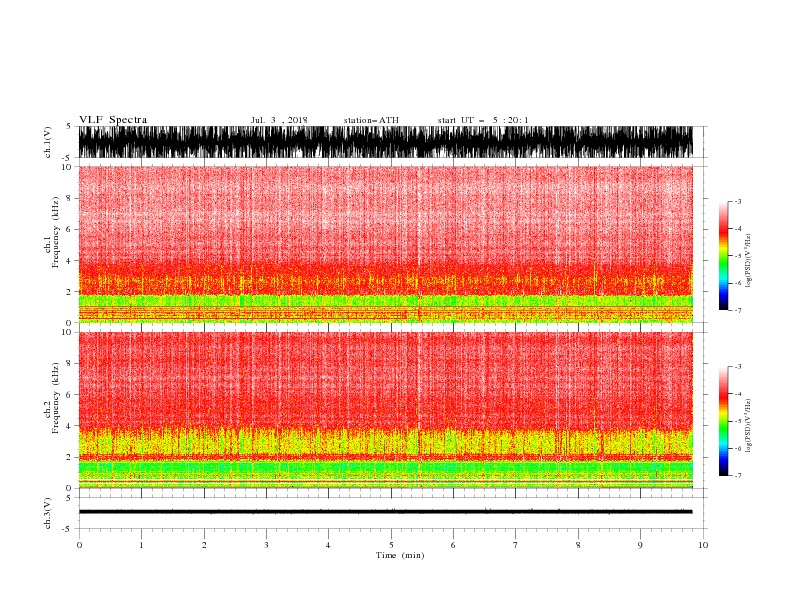Click time axis tick label "4"
The image size is (792, 612).
(x=328, y=545)
